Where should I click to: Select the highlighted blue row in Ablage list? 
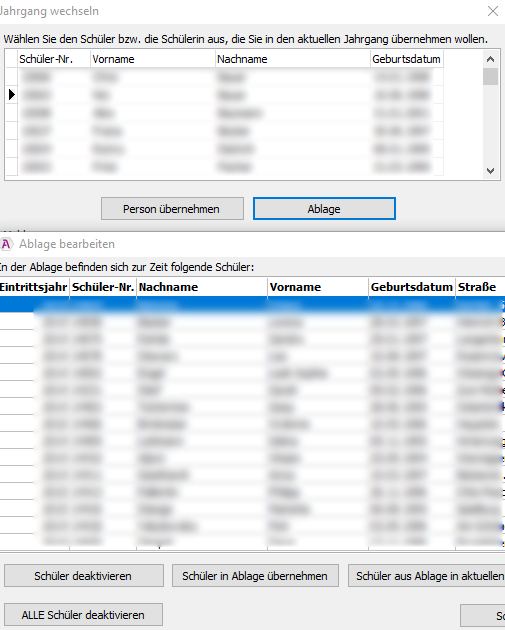coord(252,305)
